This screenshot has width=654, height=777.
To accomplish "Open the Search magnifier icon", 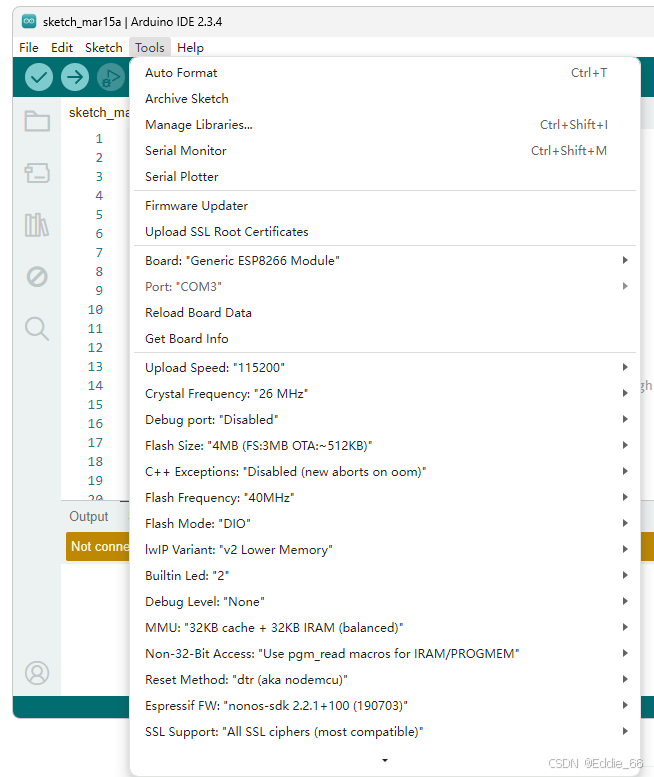I will [x=37, y=329].
